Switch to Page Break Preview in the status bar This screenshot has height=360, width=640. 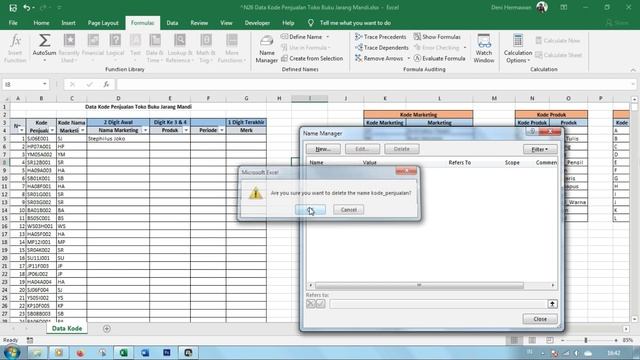[550, 340]
